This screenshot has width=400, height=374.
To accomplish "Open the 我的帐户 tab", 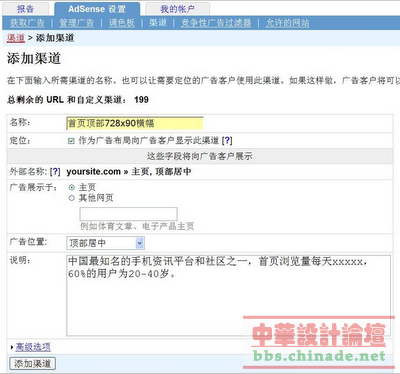I will (177, 9).
